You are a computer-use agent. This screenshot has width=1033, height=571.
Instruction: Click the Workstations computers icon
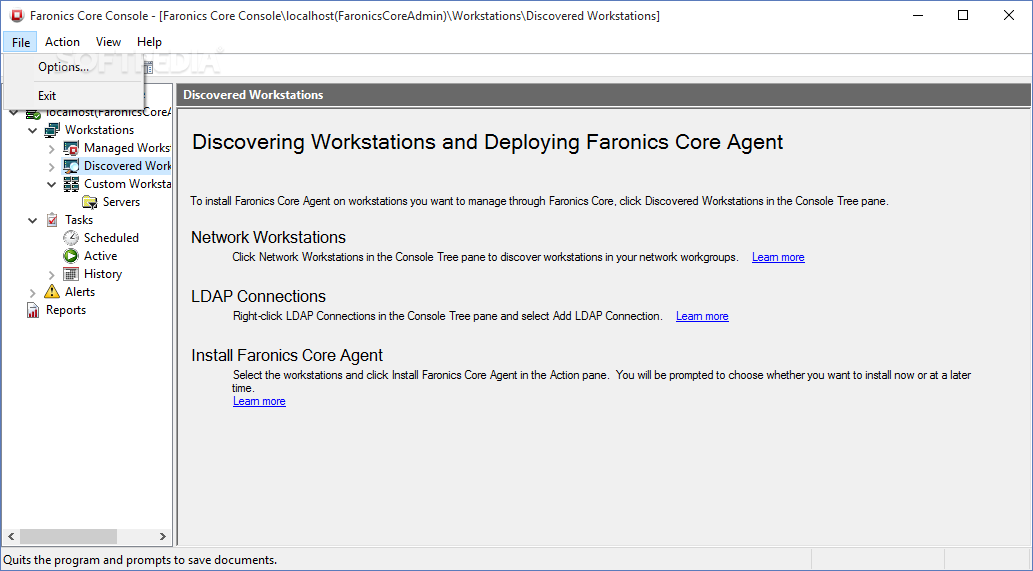tap(52, 130)
